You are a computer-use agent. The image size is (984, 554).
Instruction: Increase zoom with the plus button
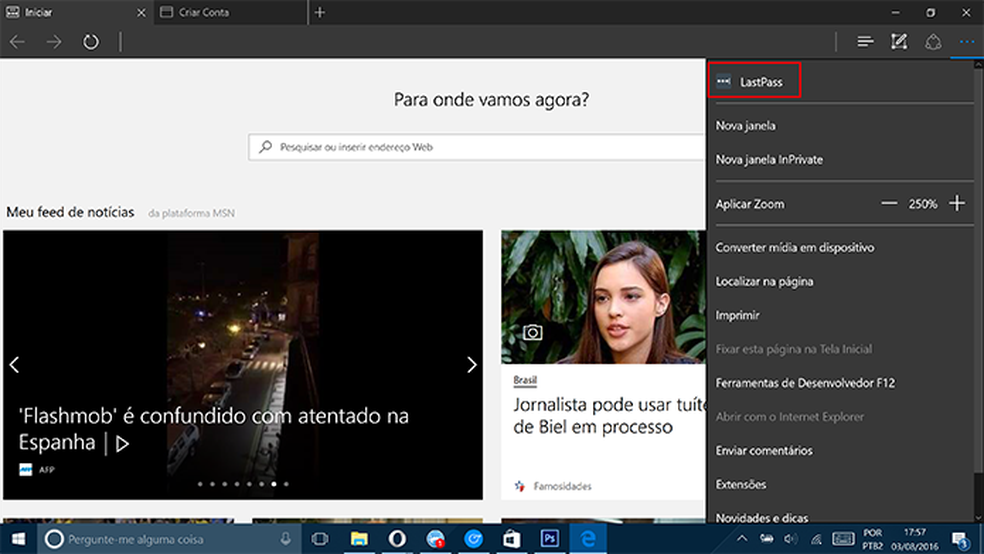point(957,203)
